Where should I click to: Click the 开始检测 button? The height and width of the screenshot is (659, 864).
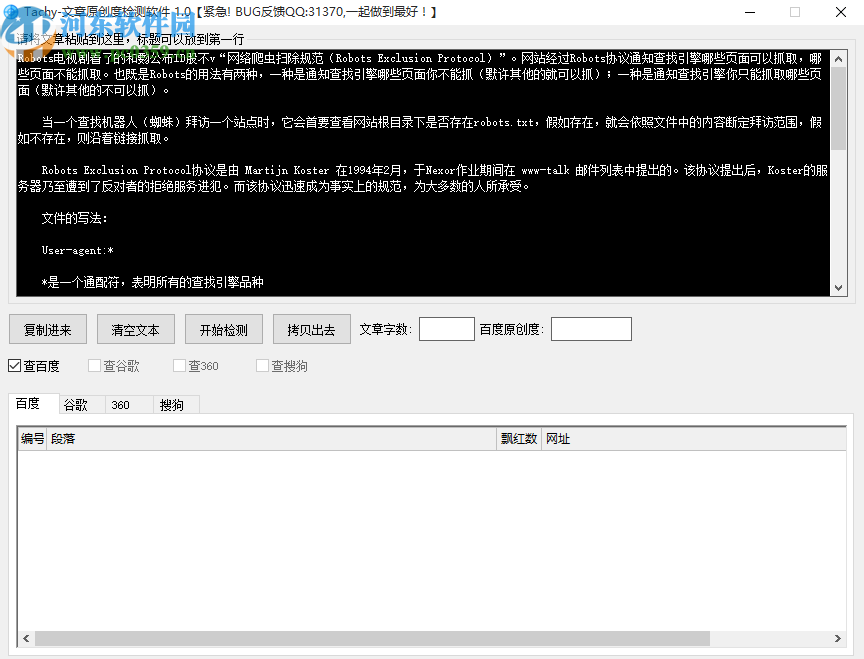pyautogui.click(x=223, y=328)
